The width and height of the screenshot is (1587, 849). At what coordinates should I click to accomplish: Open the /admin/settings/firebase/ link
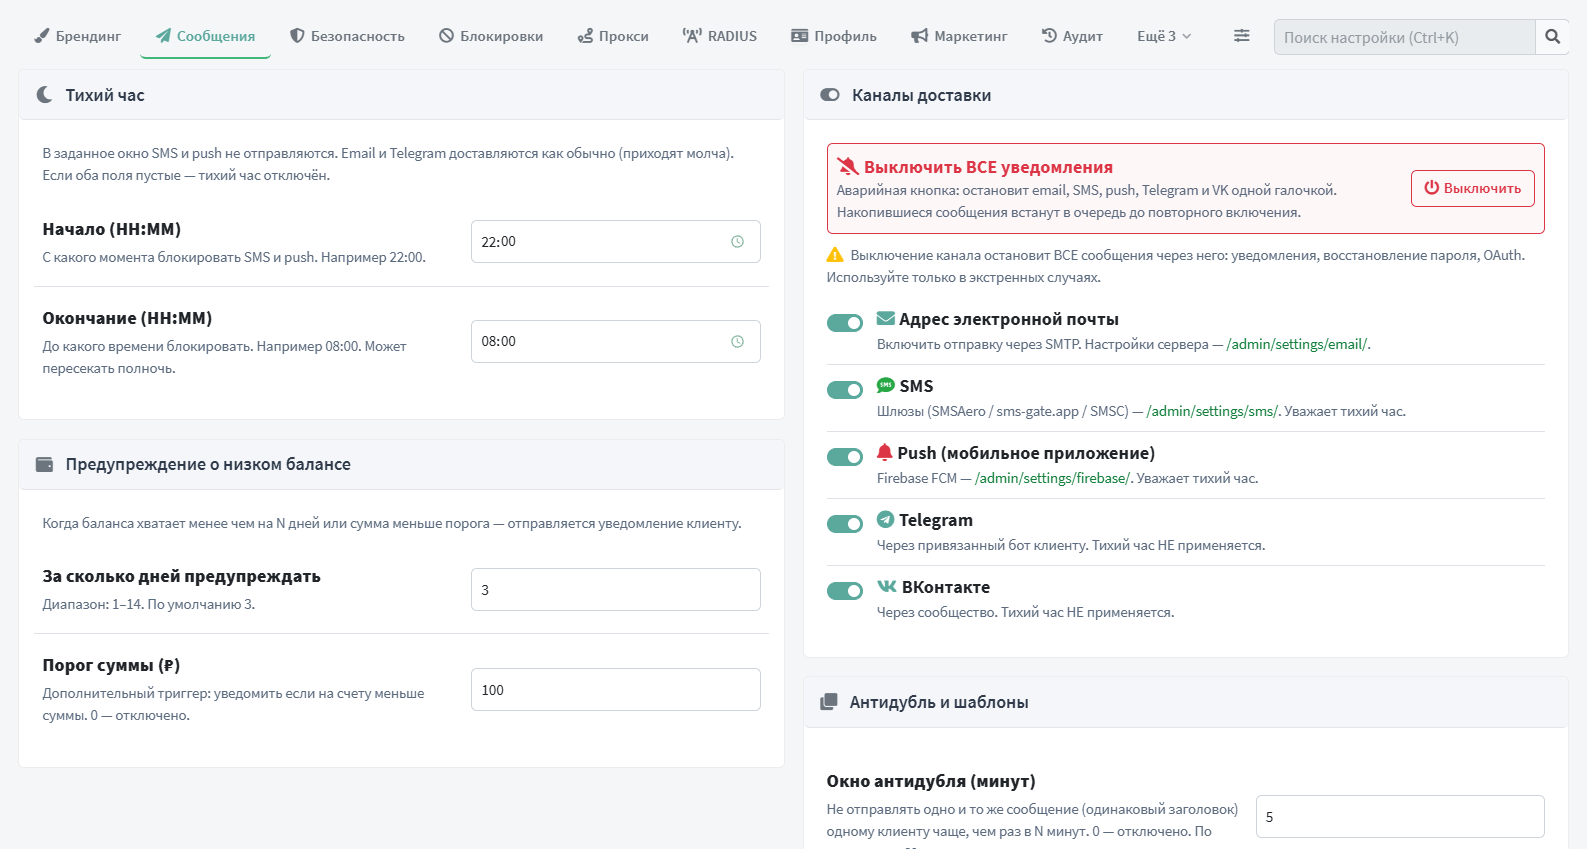tap(1053, 478)
